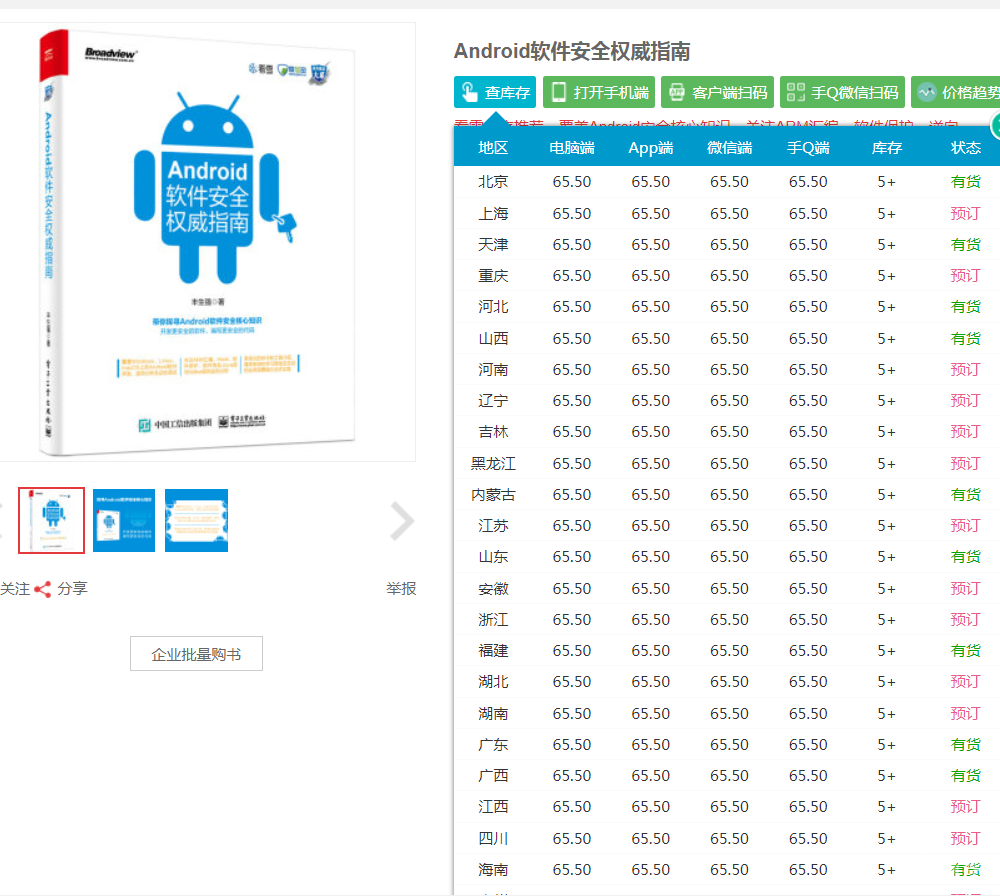
Task: Click the 查库存 stock check button
Action: click(x=494, y=92)
